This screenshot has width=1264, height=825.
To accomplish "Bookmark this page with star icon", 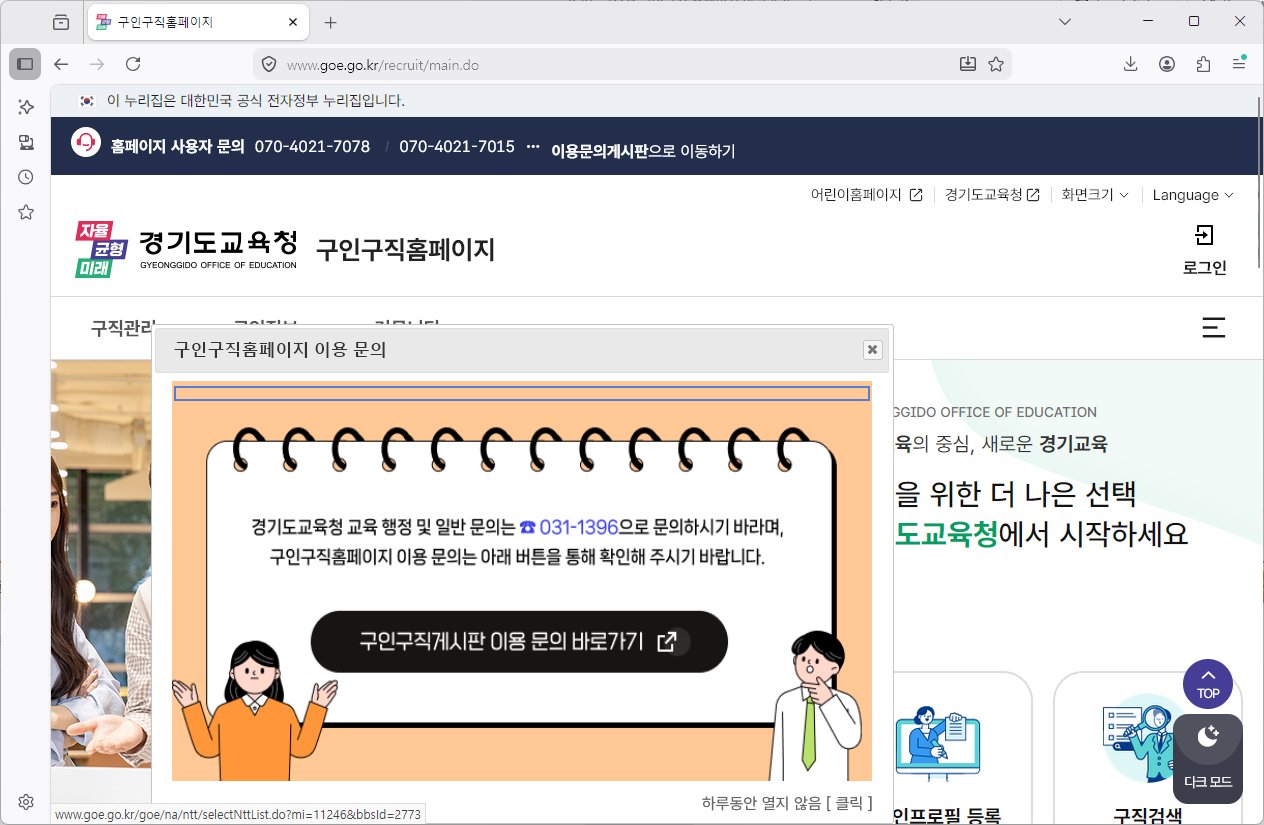I will click(995, 64).
